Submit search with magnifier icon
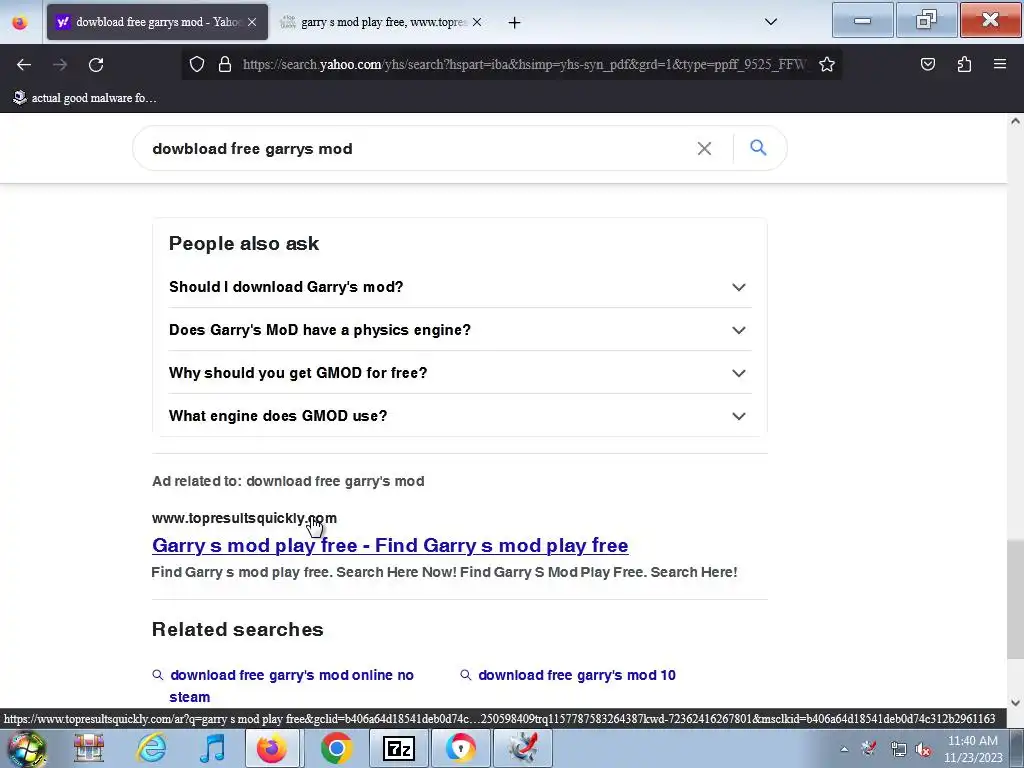 [x=758, y=148]
